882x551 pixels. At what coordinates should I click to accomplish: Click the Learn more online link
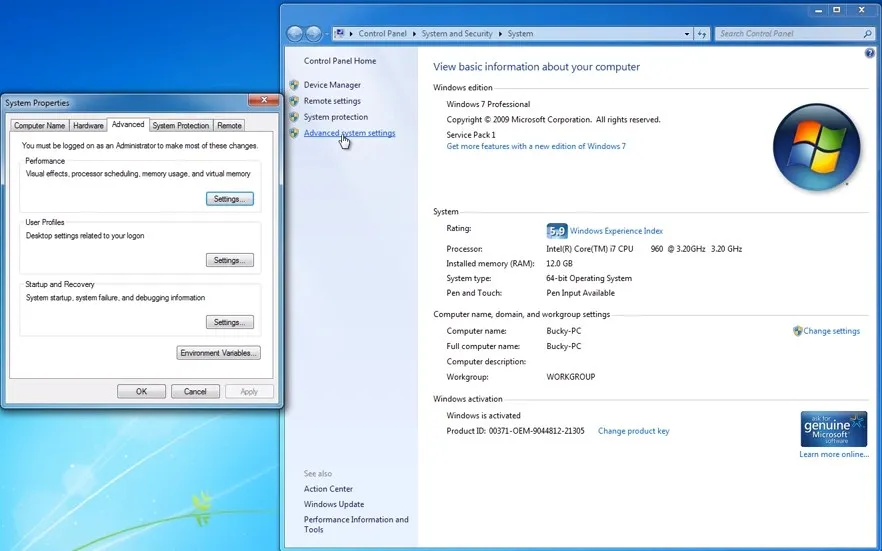pyautogui.click(x=834, y=454)
